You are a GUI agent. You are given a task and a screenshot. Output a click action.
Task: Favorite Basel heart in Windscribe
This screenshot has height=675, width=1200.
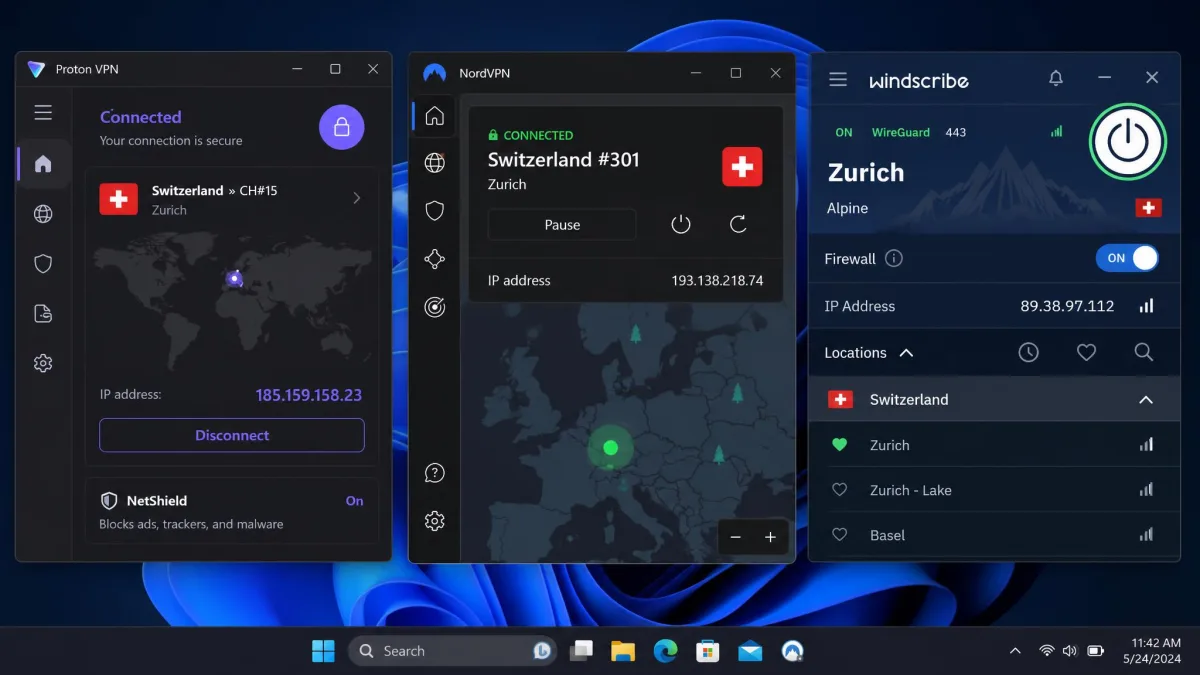click(839, 535)
